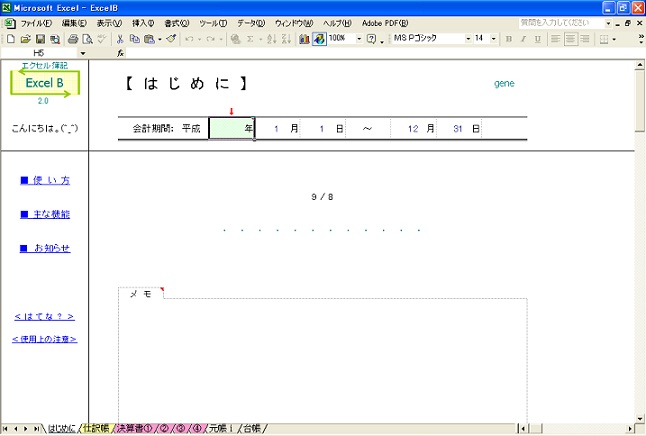Select the Format Painter brush icon
646x436 pixels.
click(171, 39)
